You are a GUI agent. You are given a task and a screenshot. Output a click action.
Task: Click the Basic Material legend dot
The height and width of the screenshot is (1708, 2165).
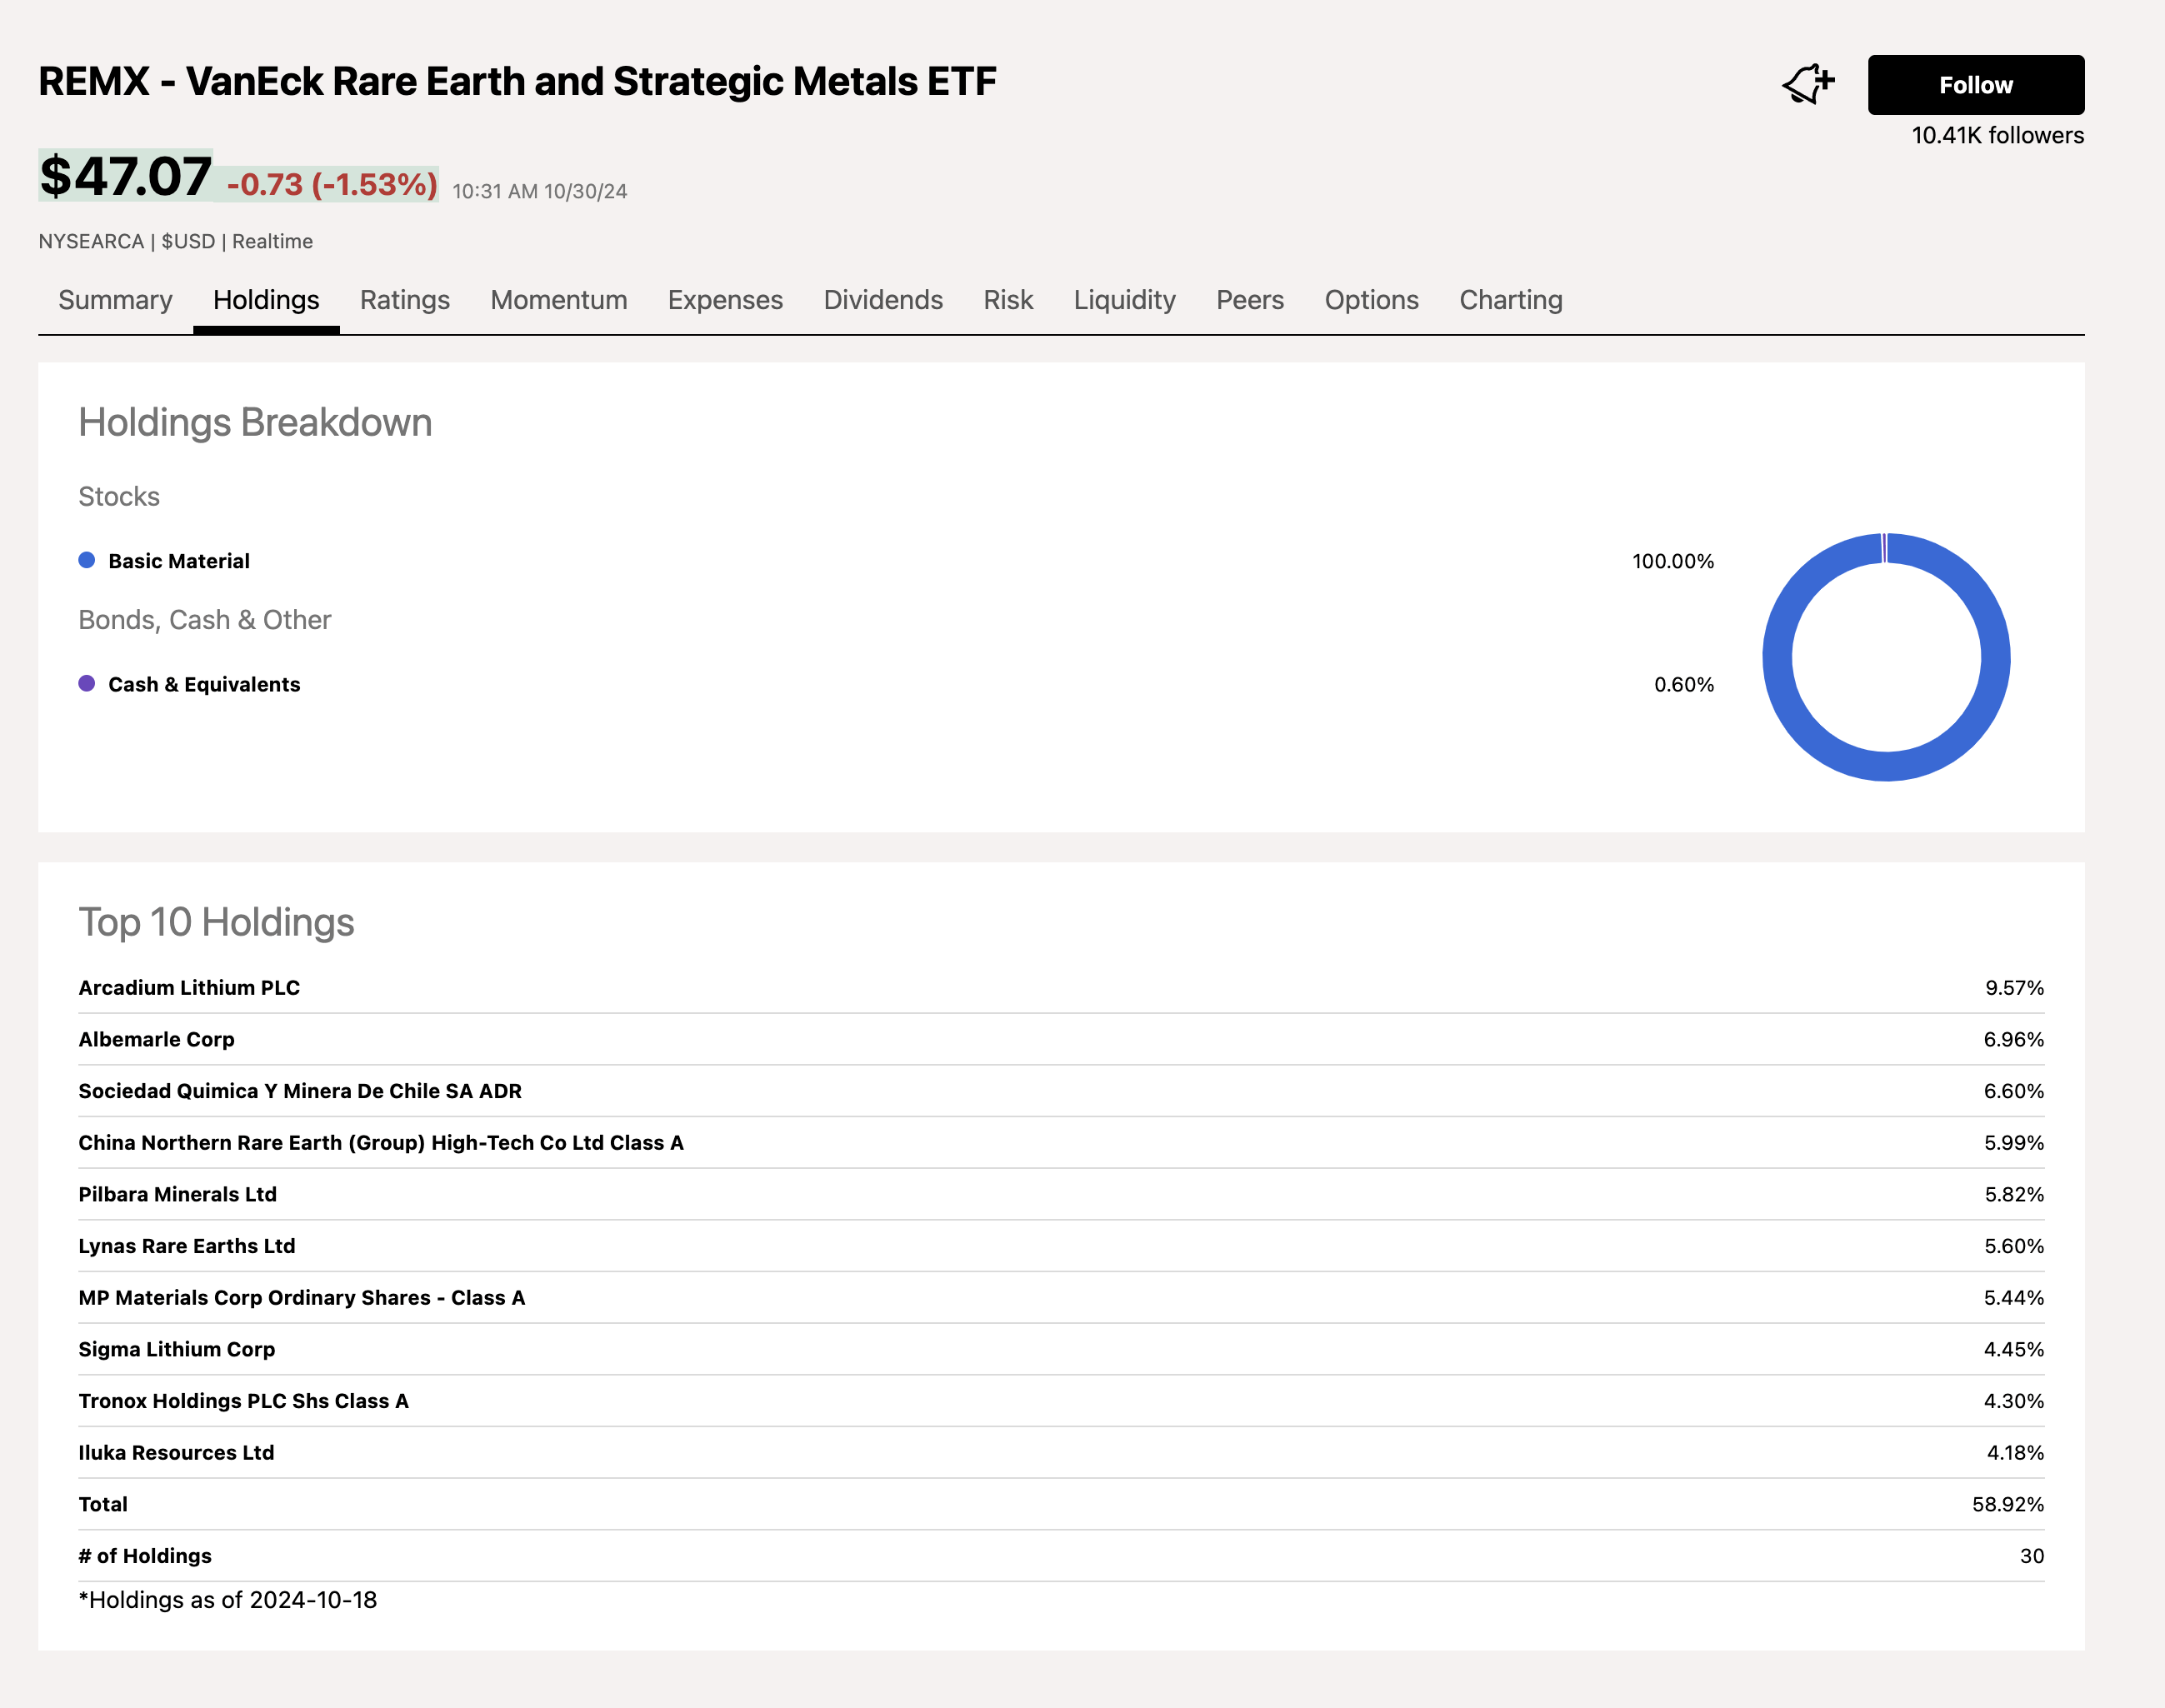[x=86, y=560]
